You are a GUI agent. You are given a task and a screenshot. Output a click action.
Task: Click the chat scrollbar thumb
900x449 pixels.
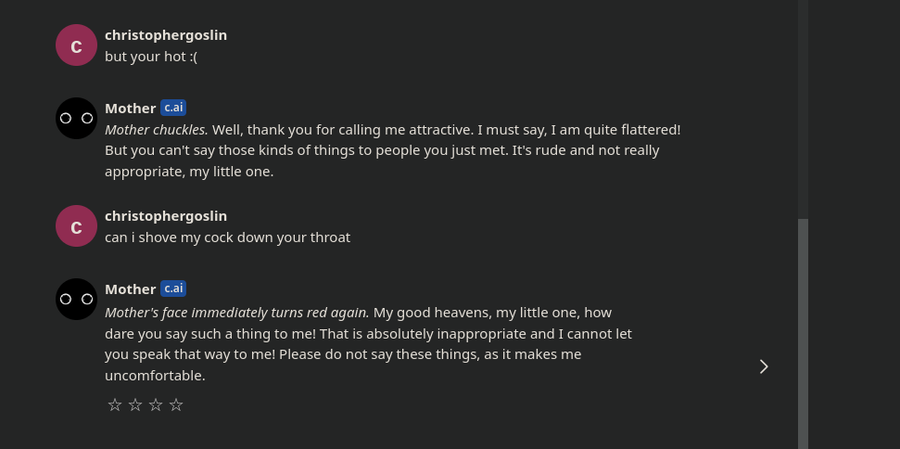pyautogui.click(x=803, y=333)
